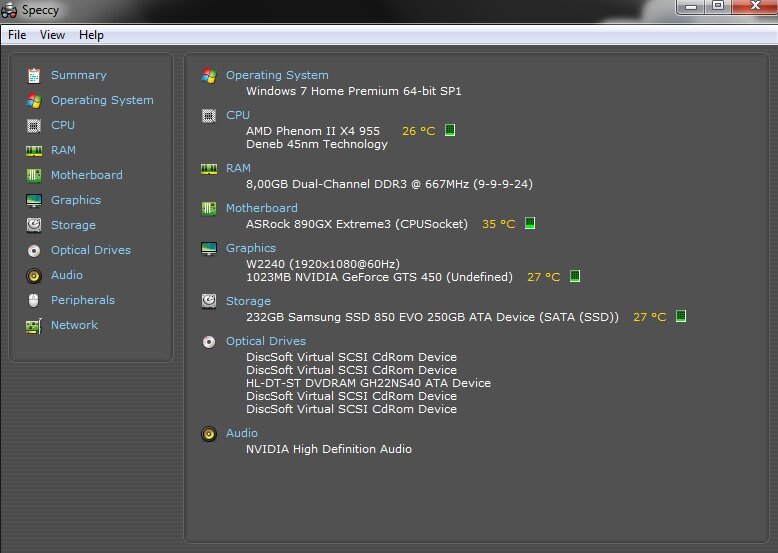The image size is (778, 553).
Task: Click the text AMD Phenom II X4 955
Action: [x=313, y=131]
